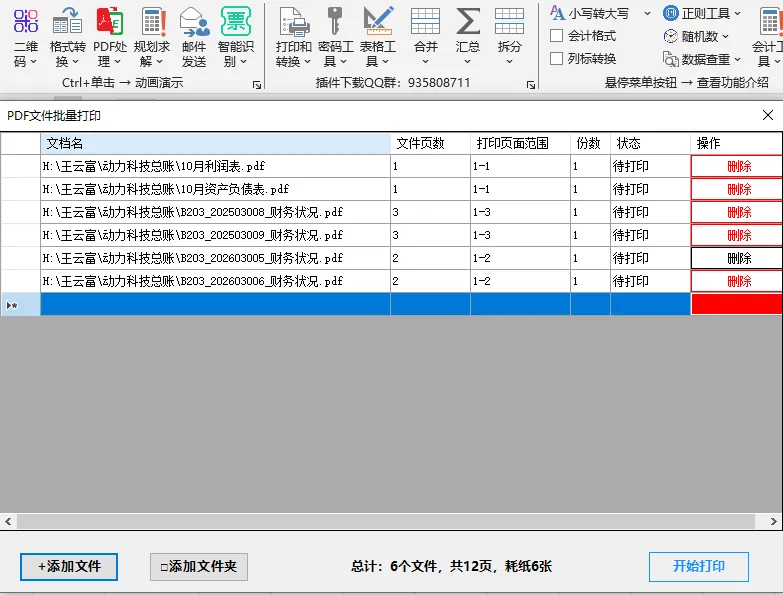Image resolution: width=783 pixels, height=595 pixels.
Task: Expand the 小写转大写 dropdown arrow
Action: pos(647,13)
